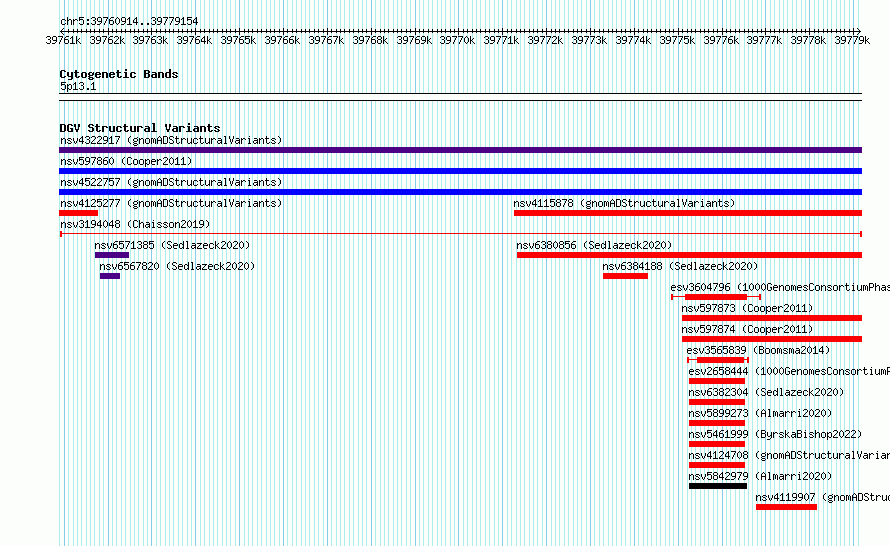Image resolution: width=890 pixels, height=546 pixels.
Task: Click the nsv4322917 gnomAD variant label
Action: pos(171,140)
